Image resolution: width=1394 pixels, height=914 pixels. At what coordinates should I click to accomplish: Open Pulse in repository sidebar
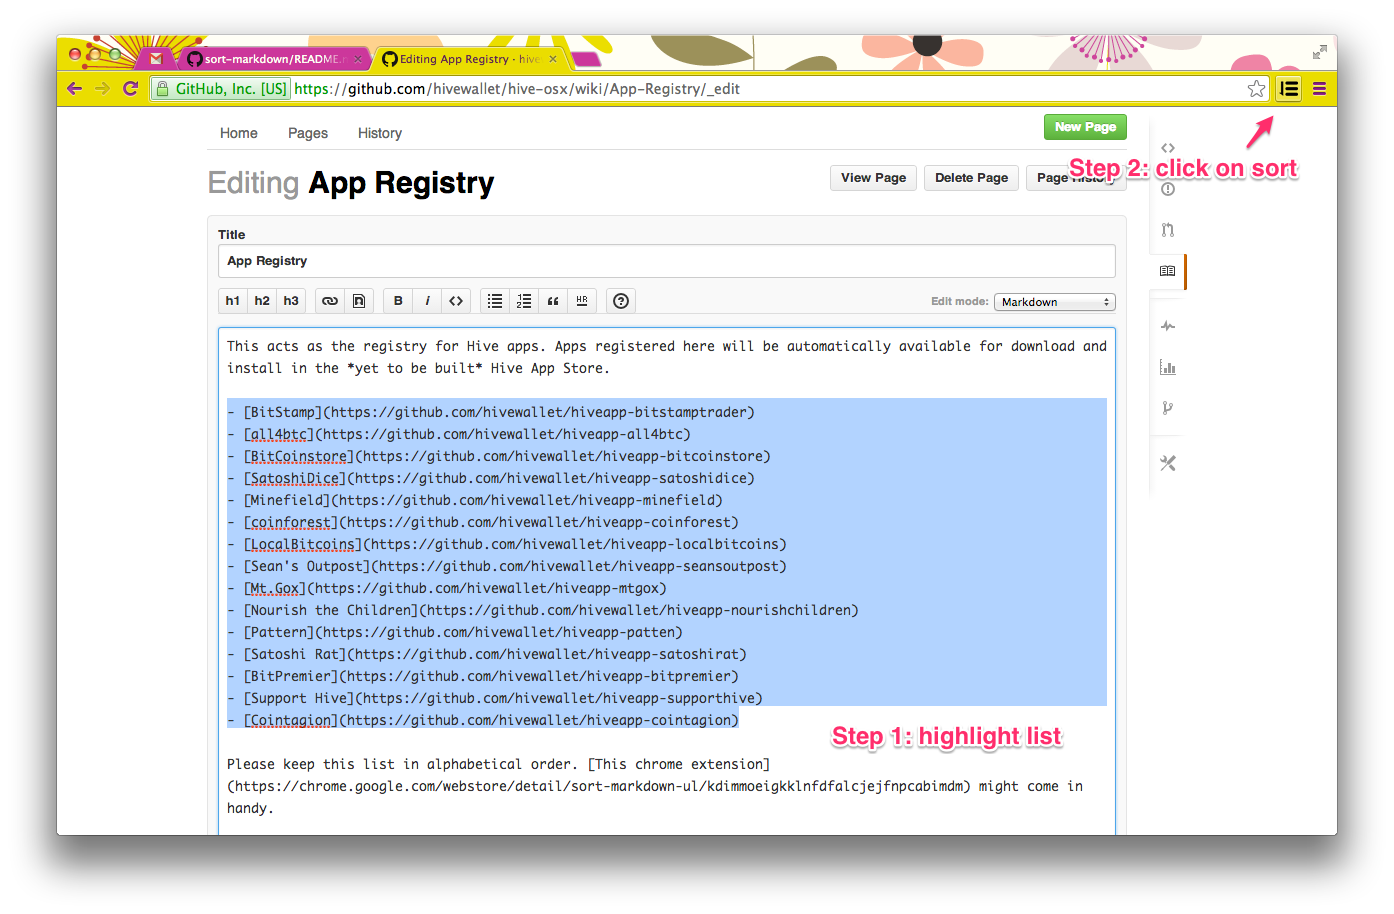1167,326
